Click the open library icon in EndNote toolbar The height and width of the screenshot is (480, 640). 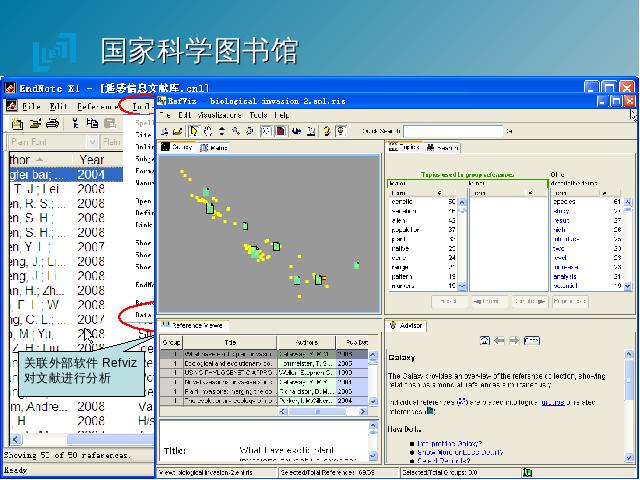click(x=35, y=123)
